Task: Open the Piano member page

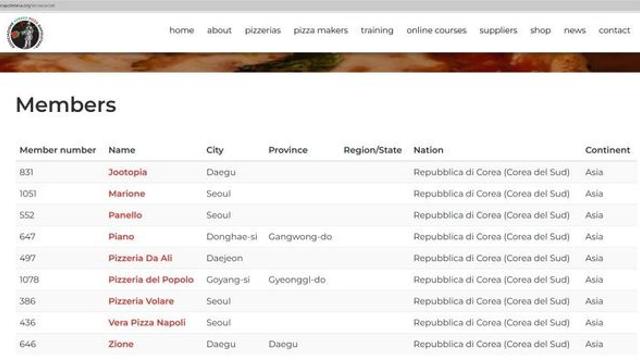Action: coord(121,237)
